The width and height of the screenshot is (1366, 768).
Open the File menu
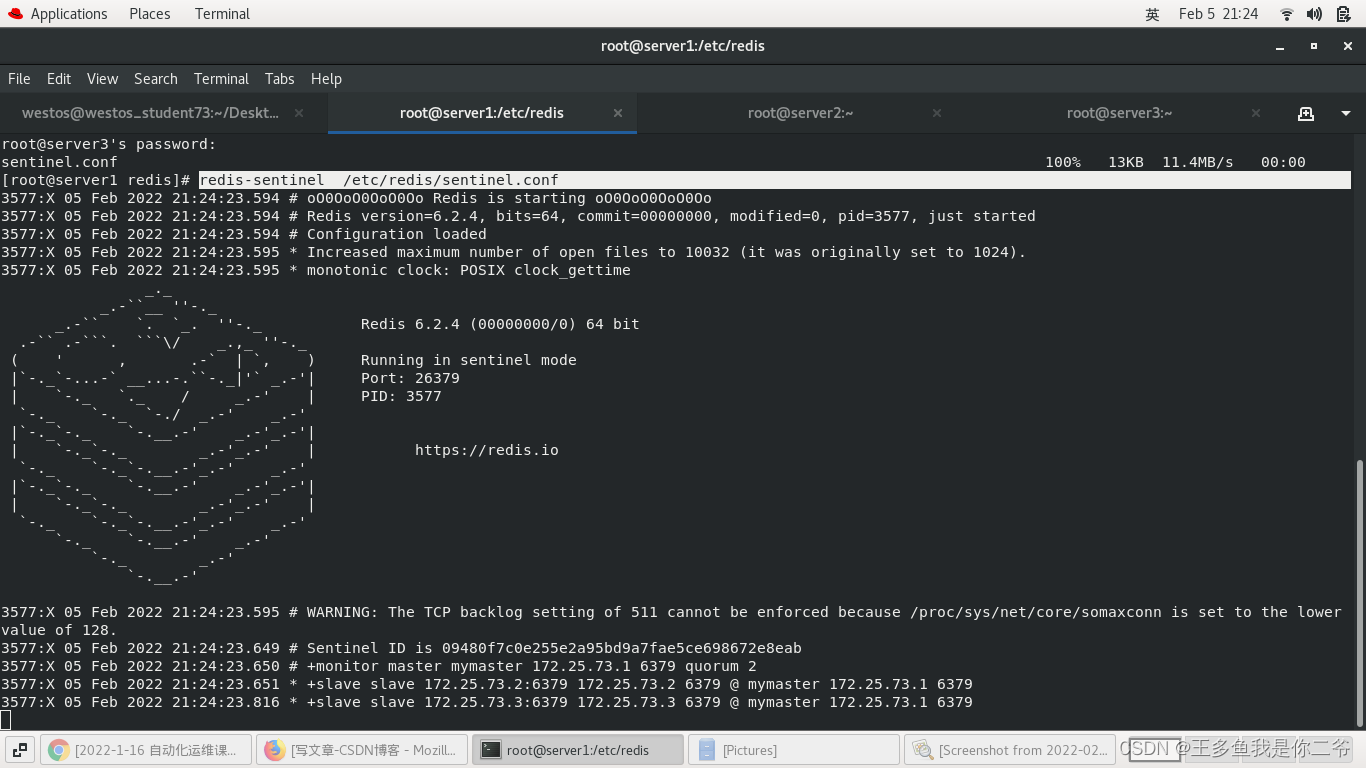pyautogui.click(x=19, y=79)
